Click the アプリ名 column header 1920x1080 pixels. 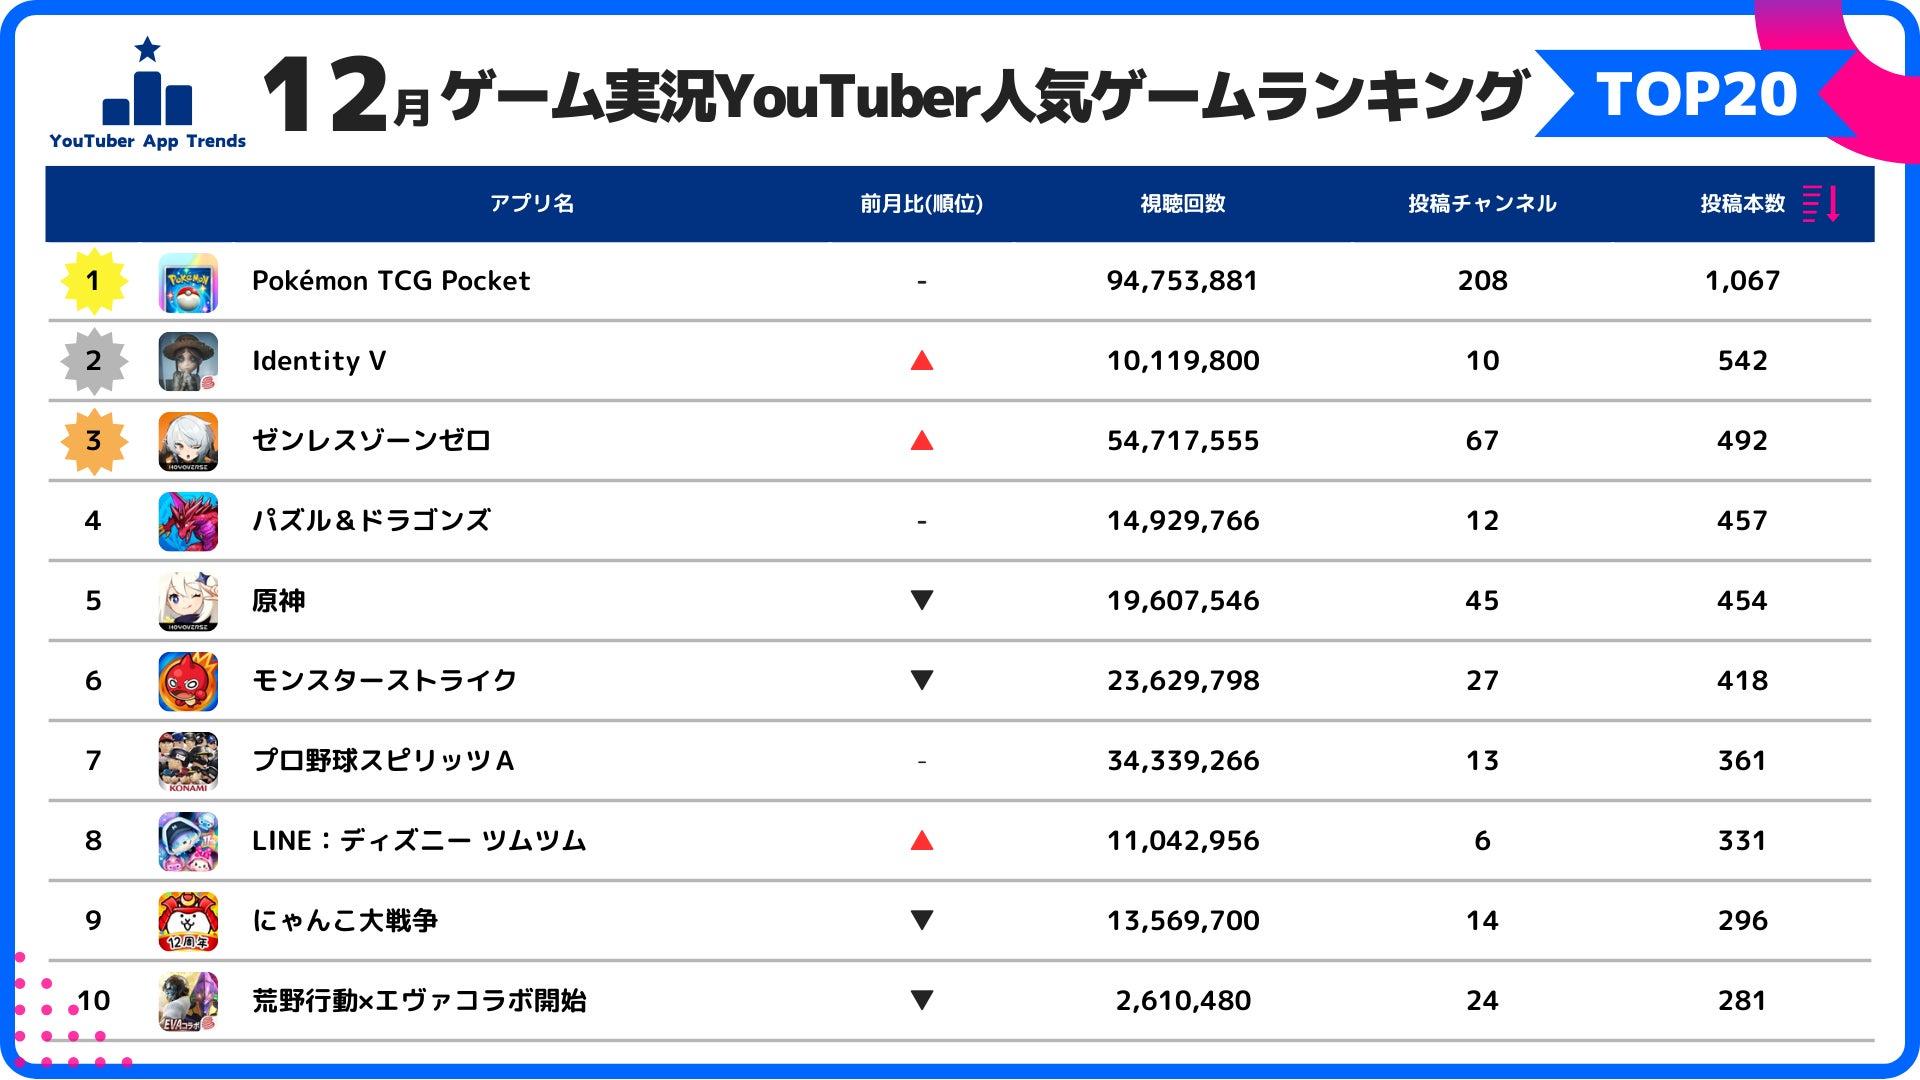[532, 204]
